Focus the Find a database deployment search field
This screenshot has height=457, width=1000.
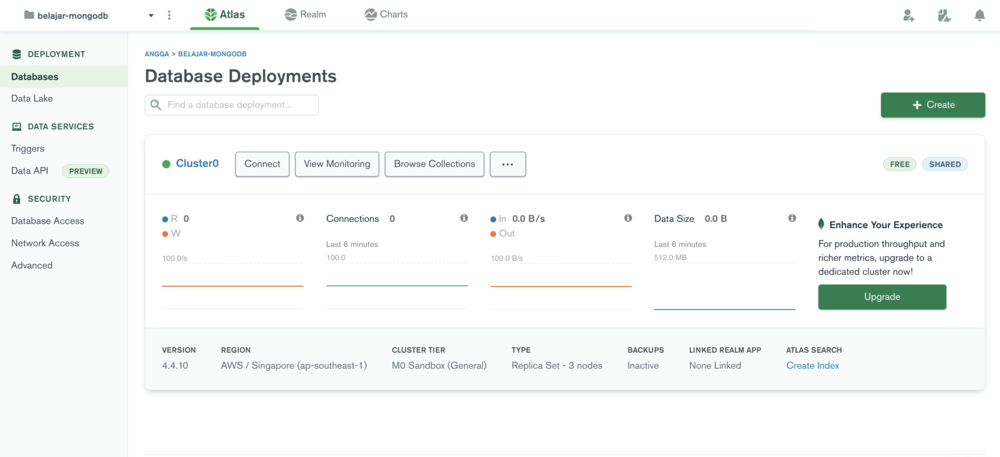(232, 105)
